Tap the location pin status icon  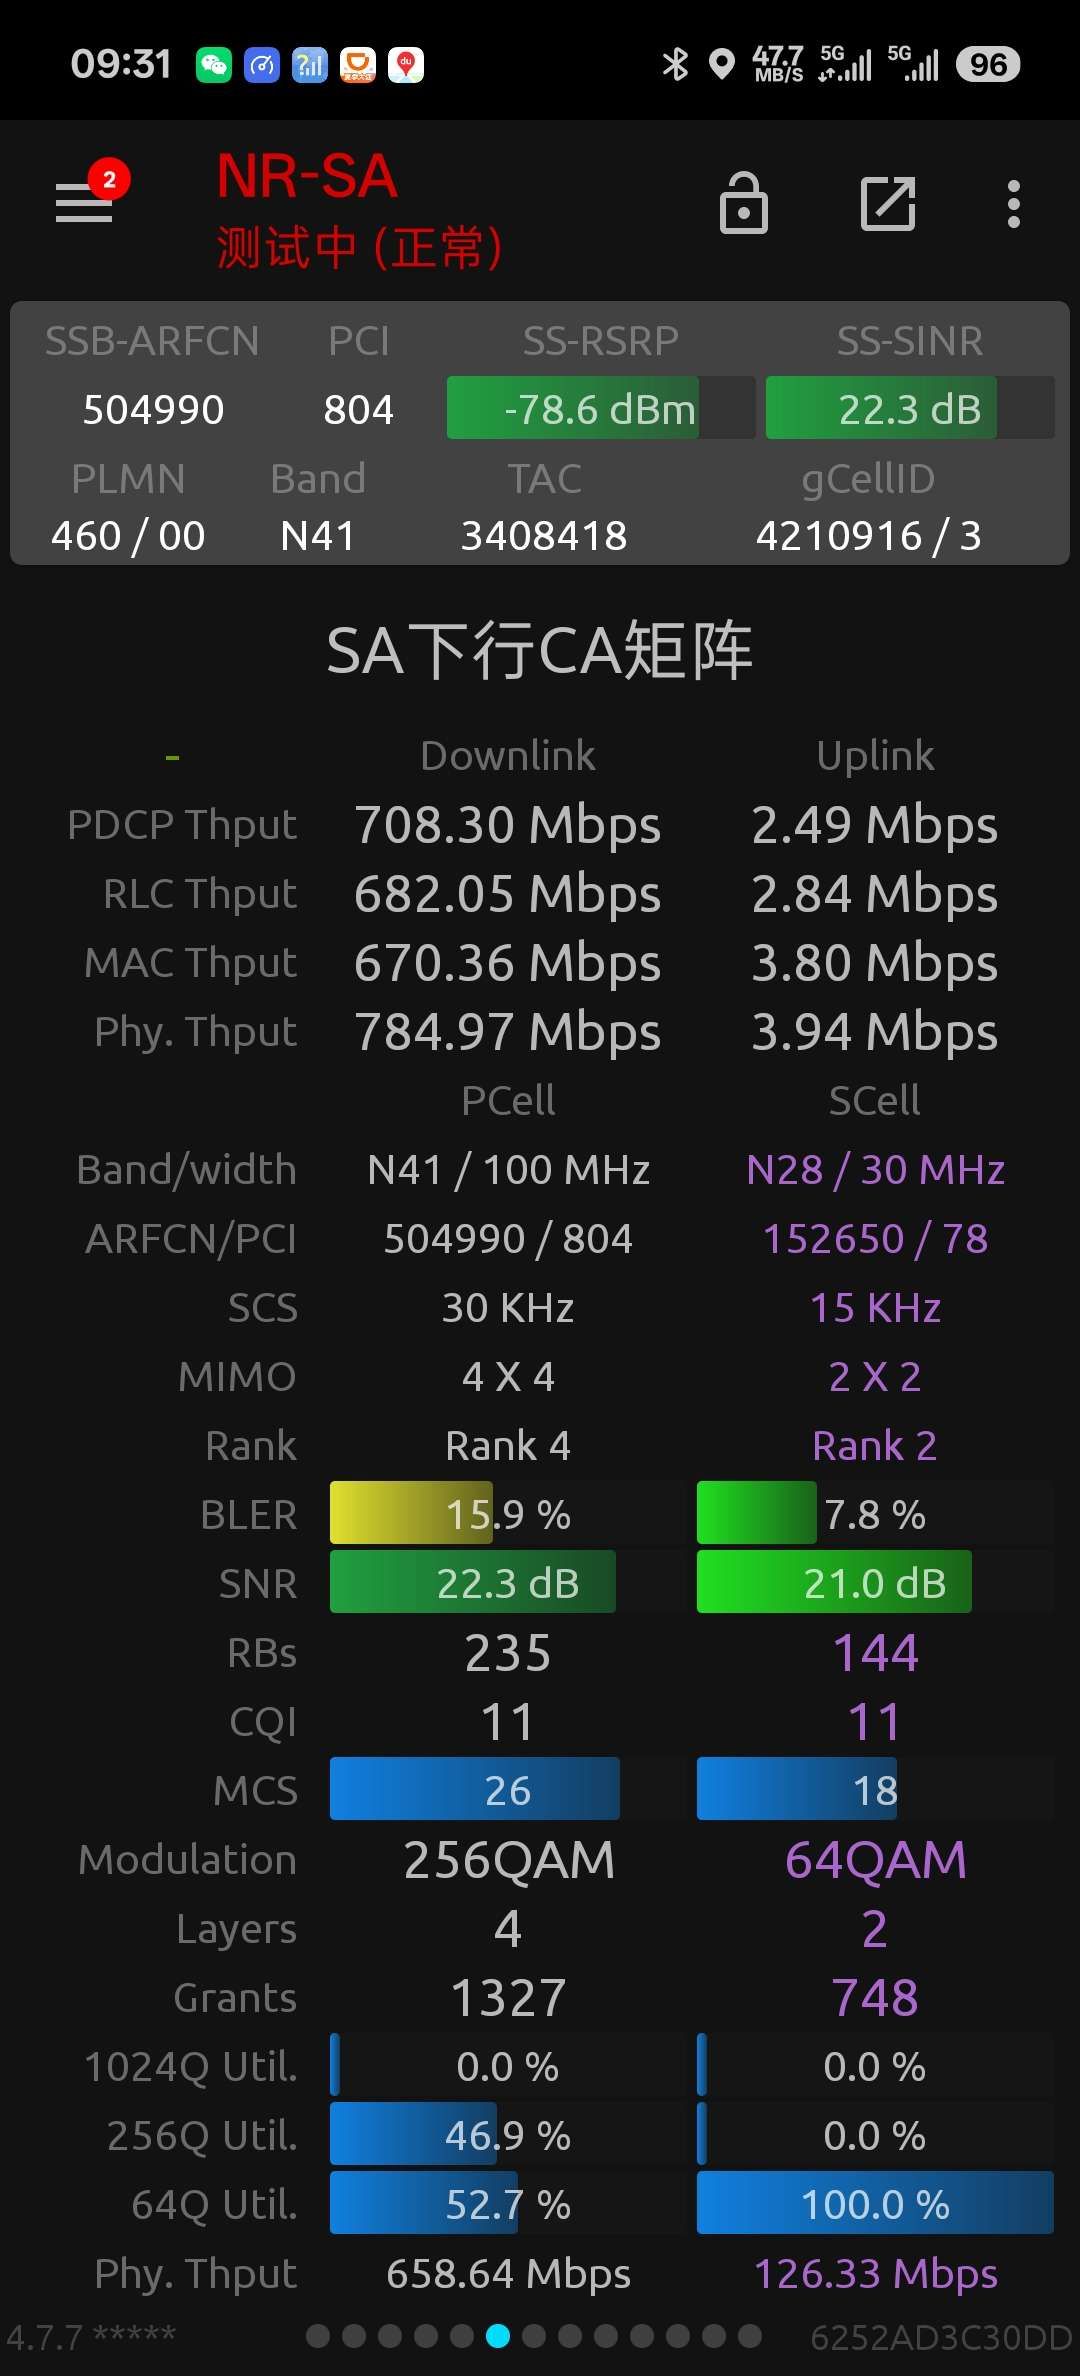(721, 65)
